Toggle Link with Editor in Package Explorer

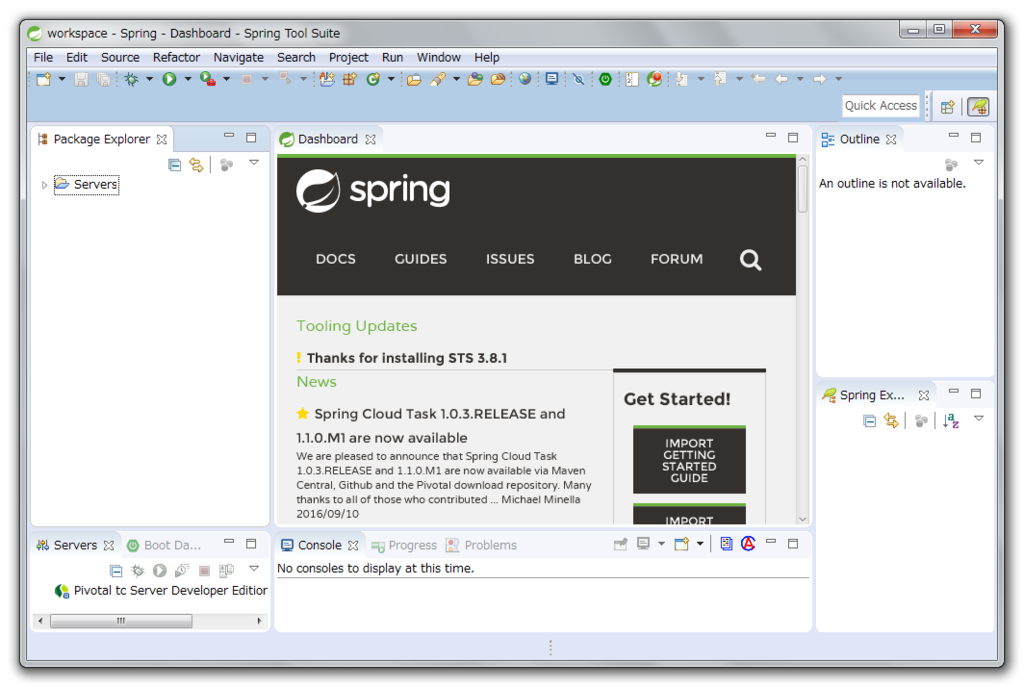(196, 165)
